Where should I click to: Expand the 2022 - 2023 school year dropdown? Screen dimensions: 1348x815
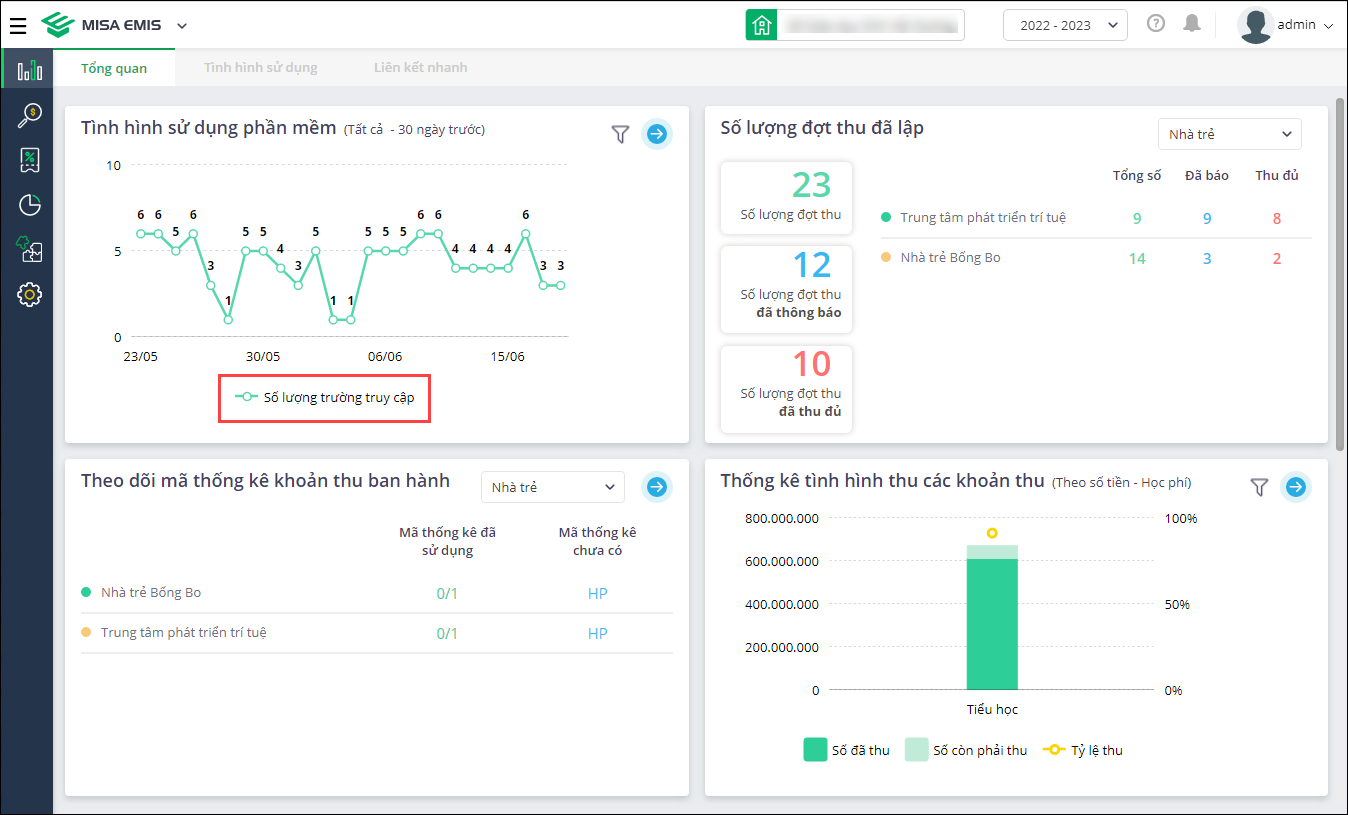[1065, 25]
